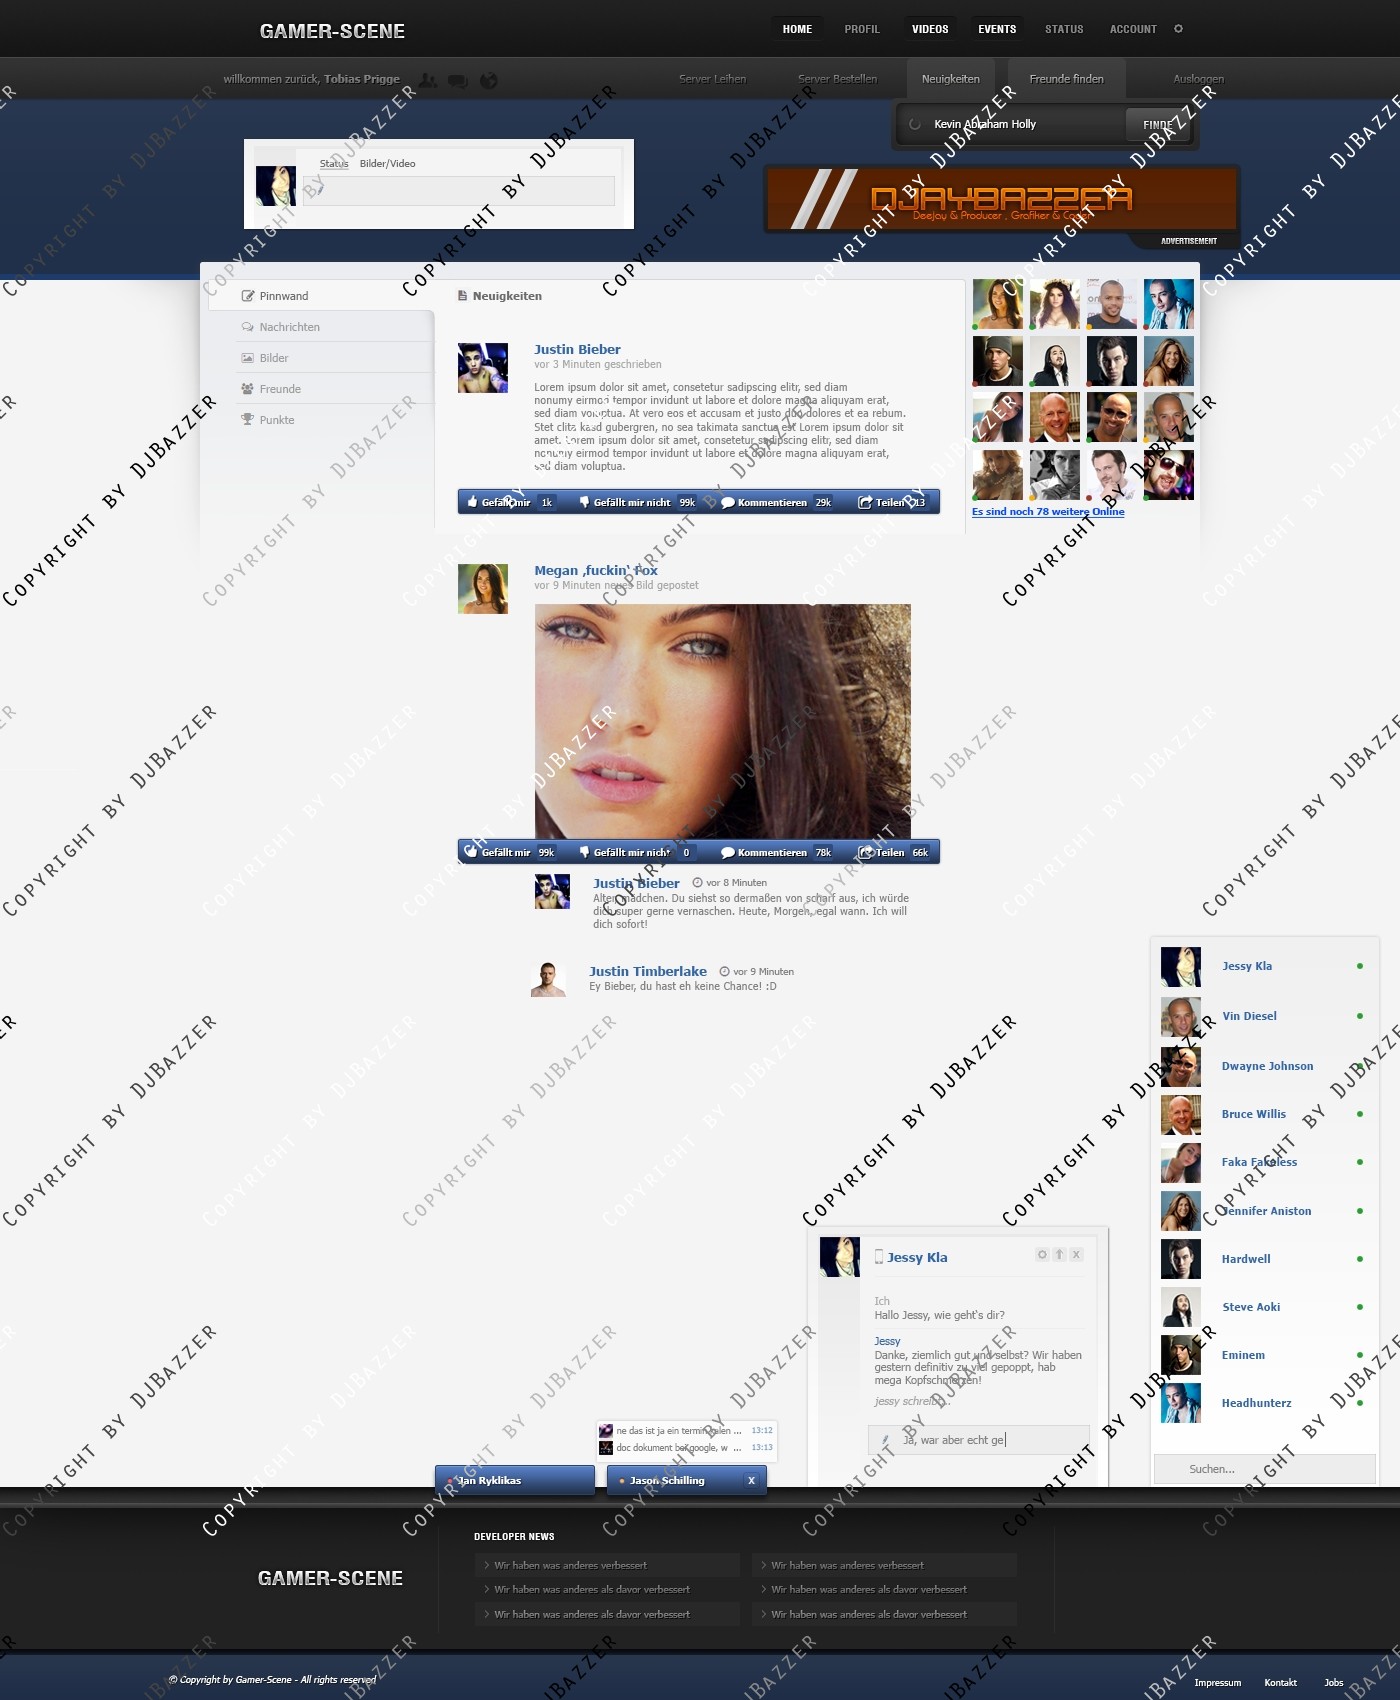
Task: Open the friends icon beside Tobias Prigge
Action: tap(428, 80)
